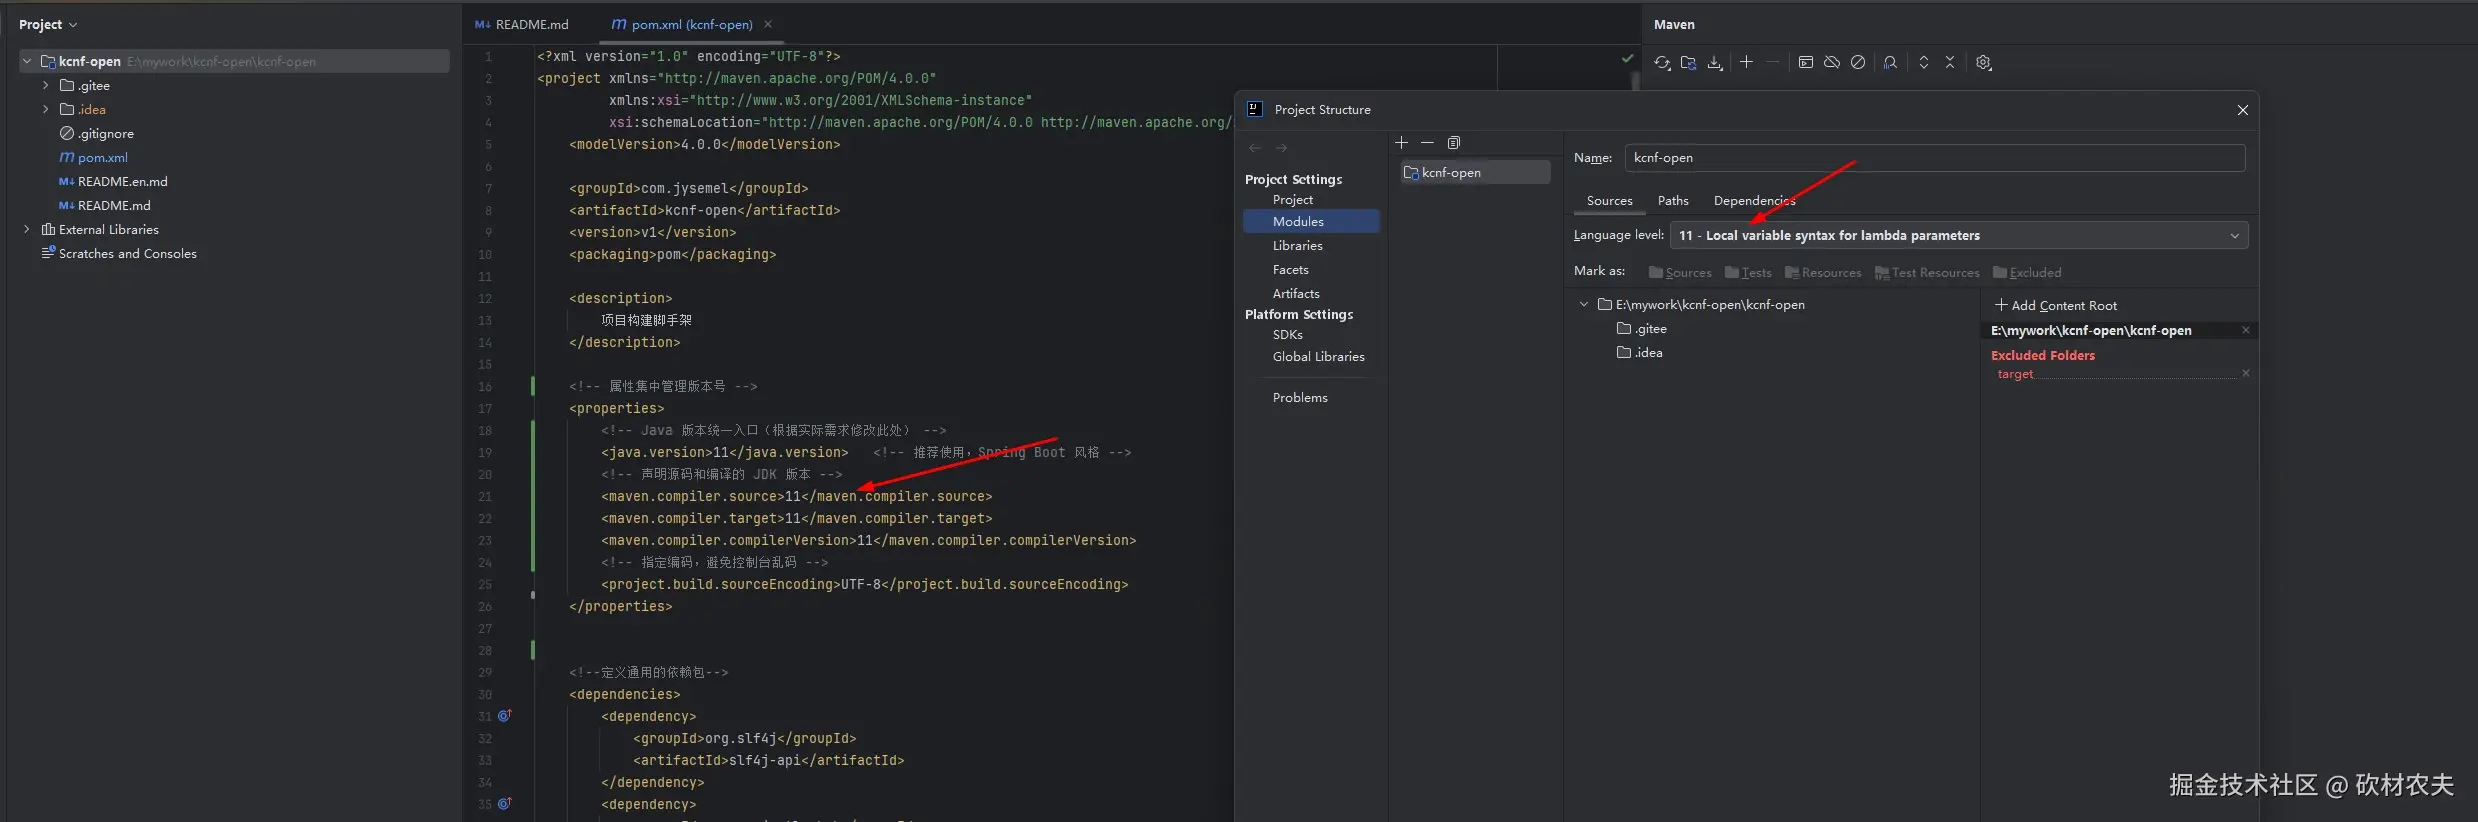The image size is (2478, 822).
Task: Open the Language level dropdown
Action: 1959,236
